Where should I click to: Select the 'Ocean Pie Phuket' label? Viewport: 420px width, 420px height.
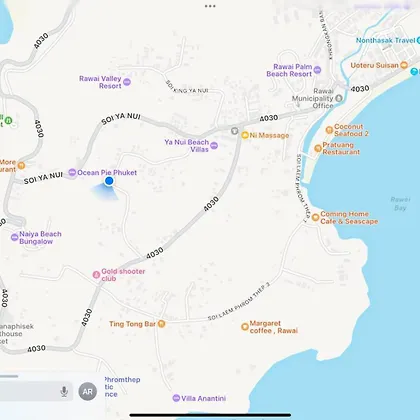coord(107,172)
